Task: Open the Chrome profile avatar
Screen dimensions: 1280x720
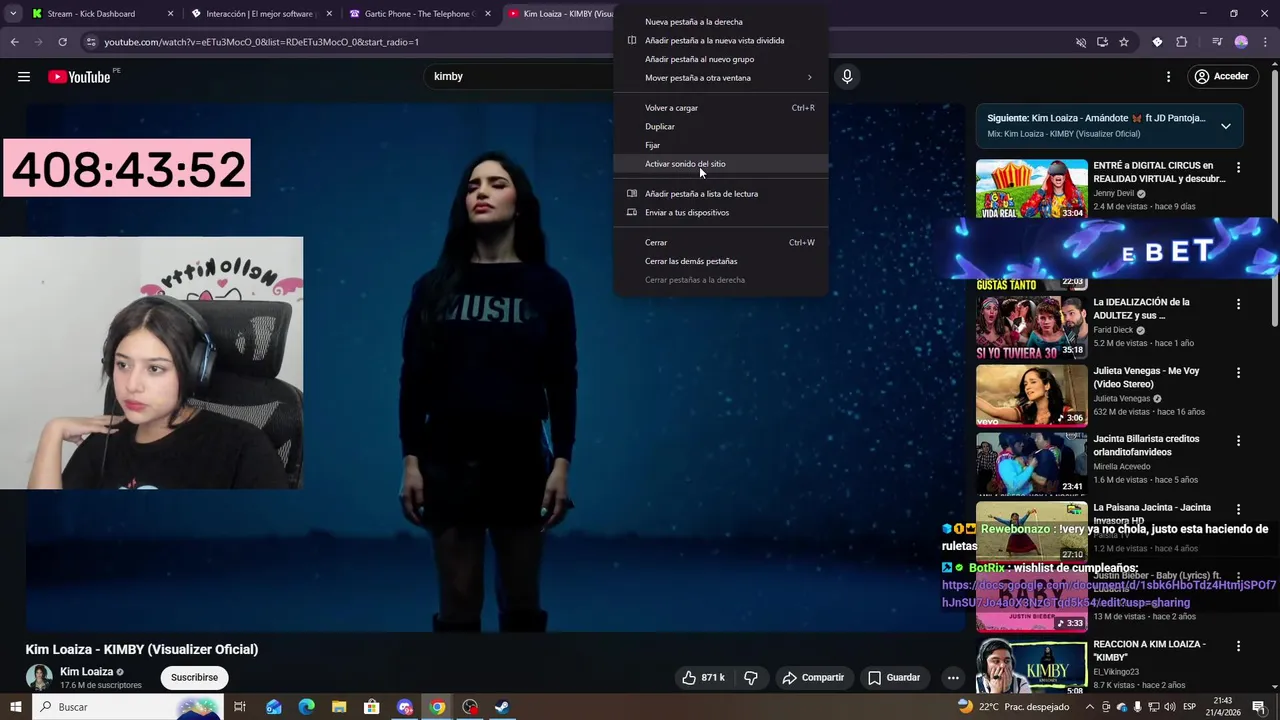Action: pos(1241,42)
